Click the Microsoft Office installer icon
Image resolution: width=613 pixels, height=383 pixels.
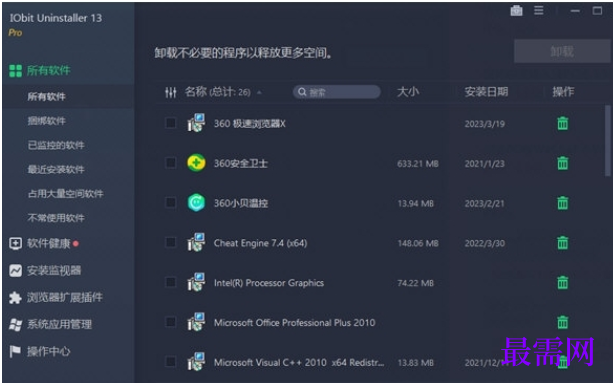click(x=196, y=322)
